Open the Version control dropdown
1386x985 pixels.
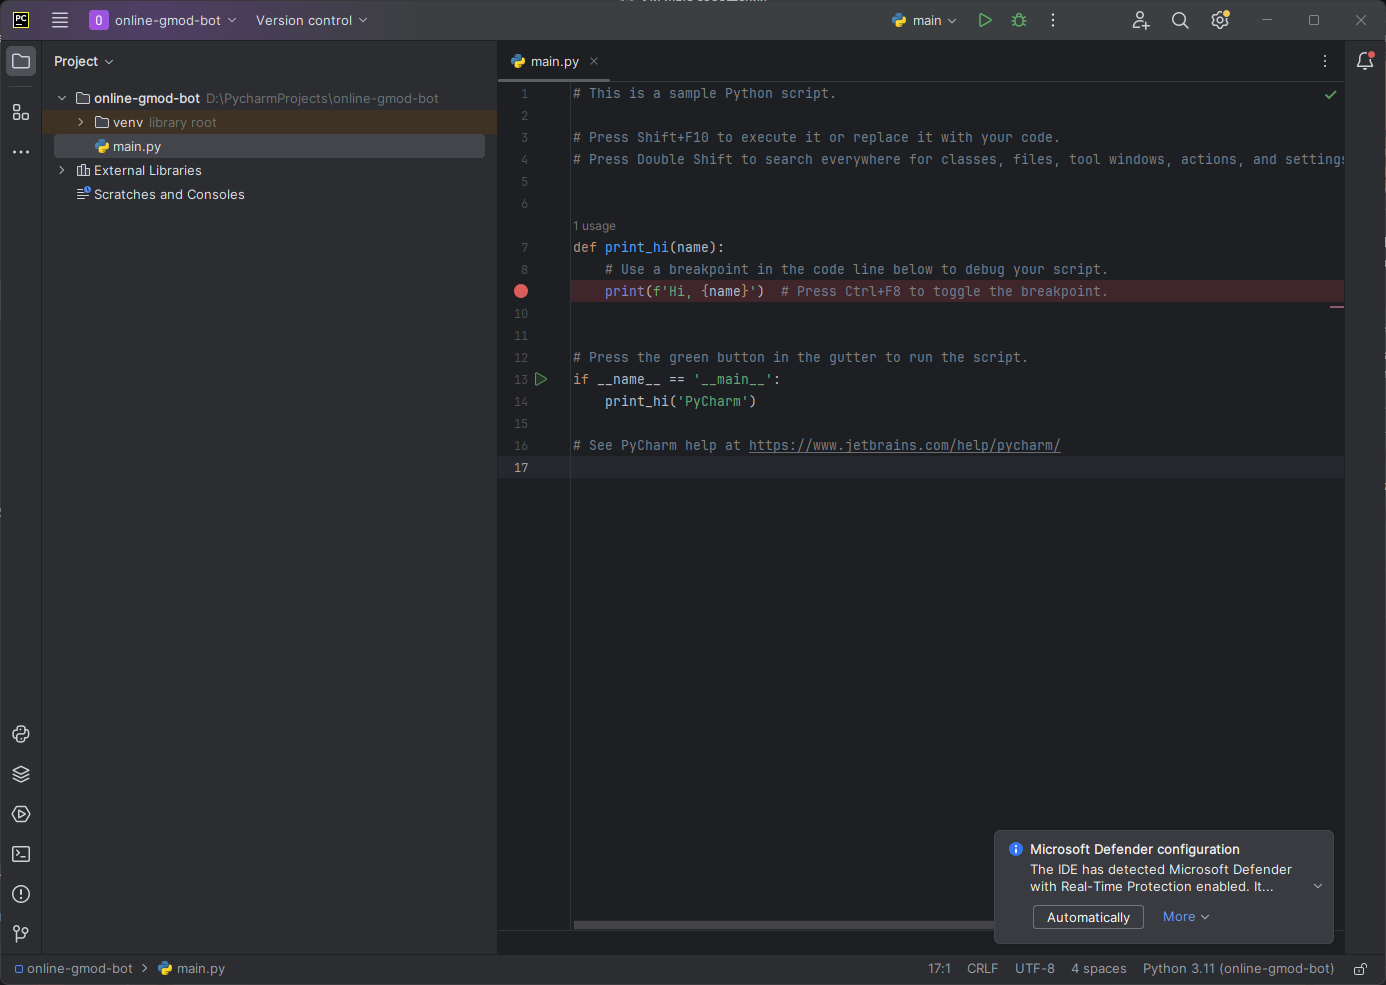(311, 20)
